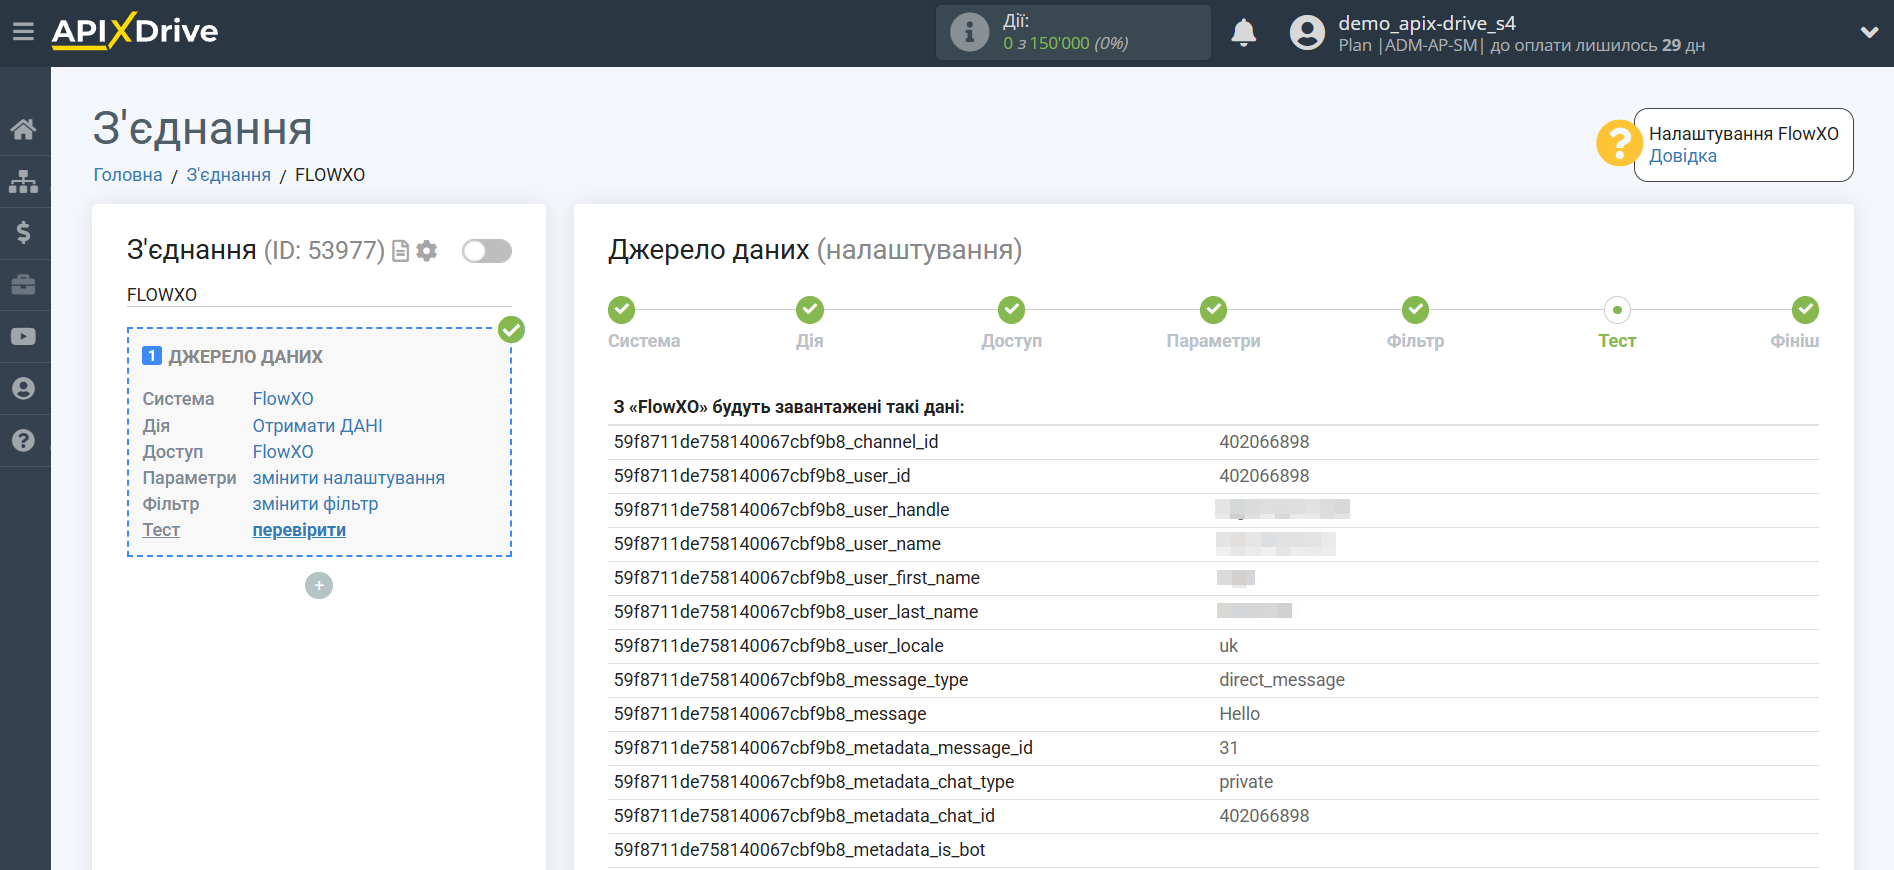Click the Hello message value
The image size is (1894, 870).
pyautogui.click(x=1239, y=714)
